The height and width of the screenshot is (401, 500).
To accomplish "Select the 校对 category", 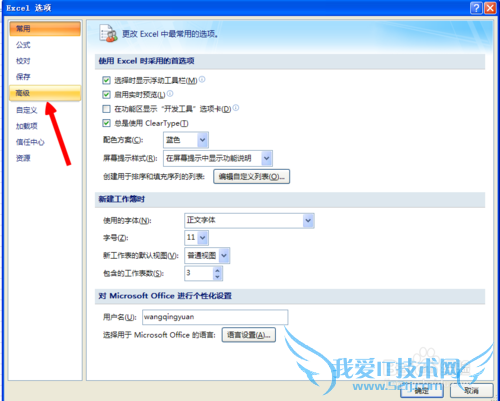I will (45, 61).
